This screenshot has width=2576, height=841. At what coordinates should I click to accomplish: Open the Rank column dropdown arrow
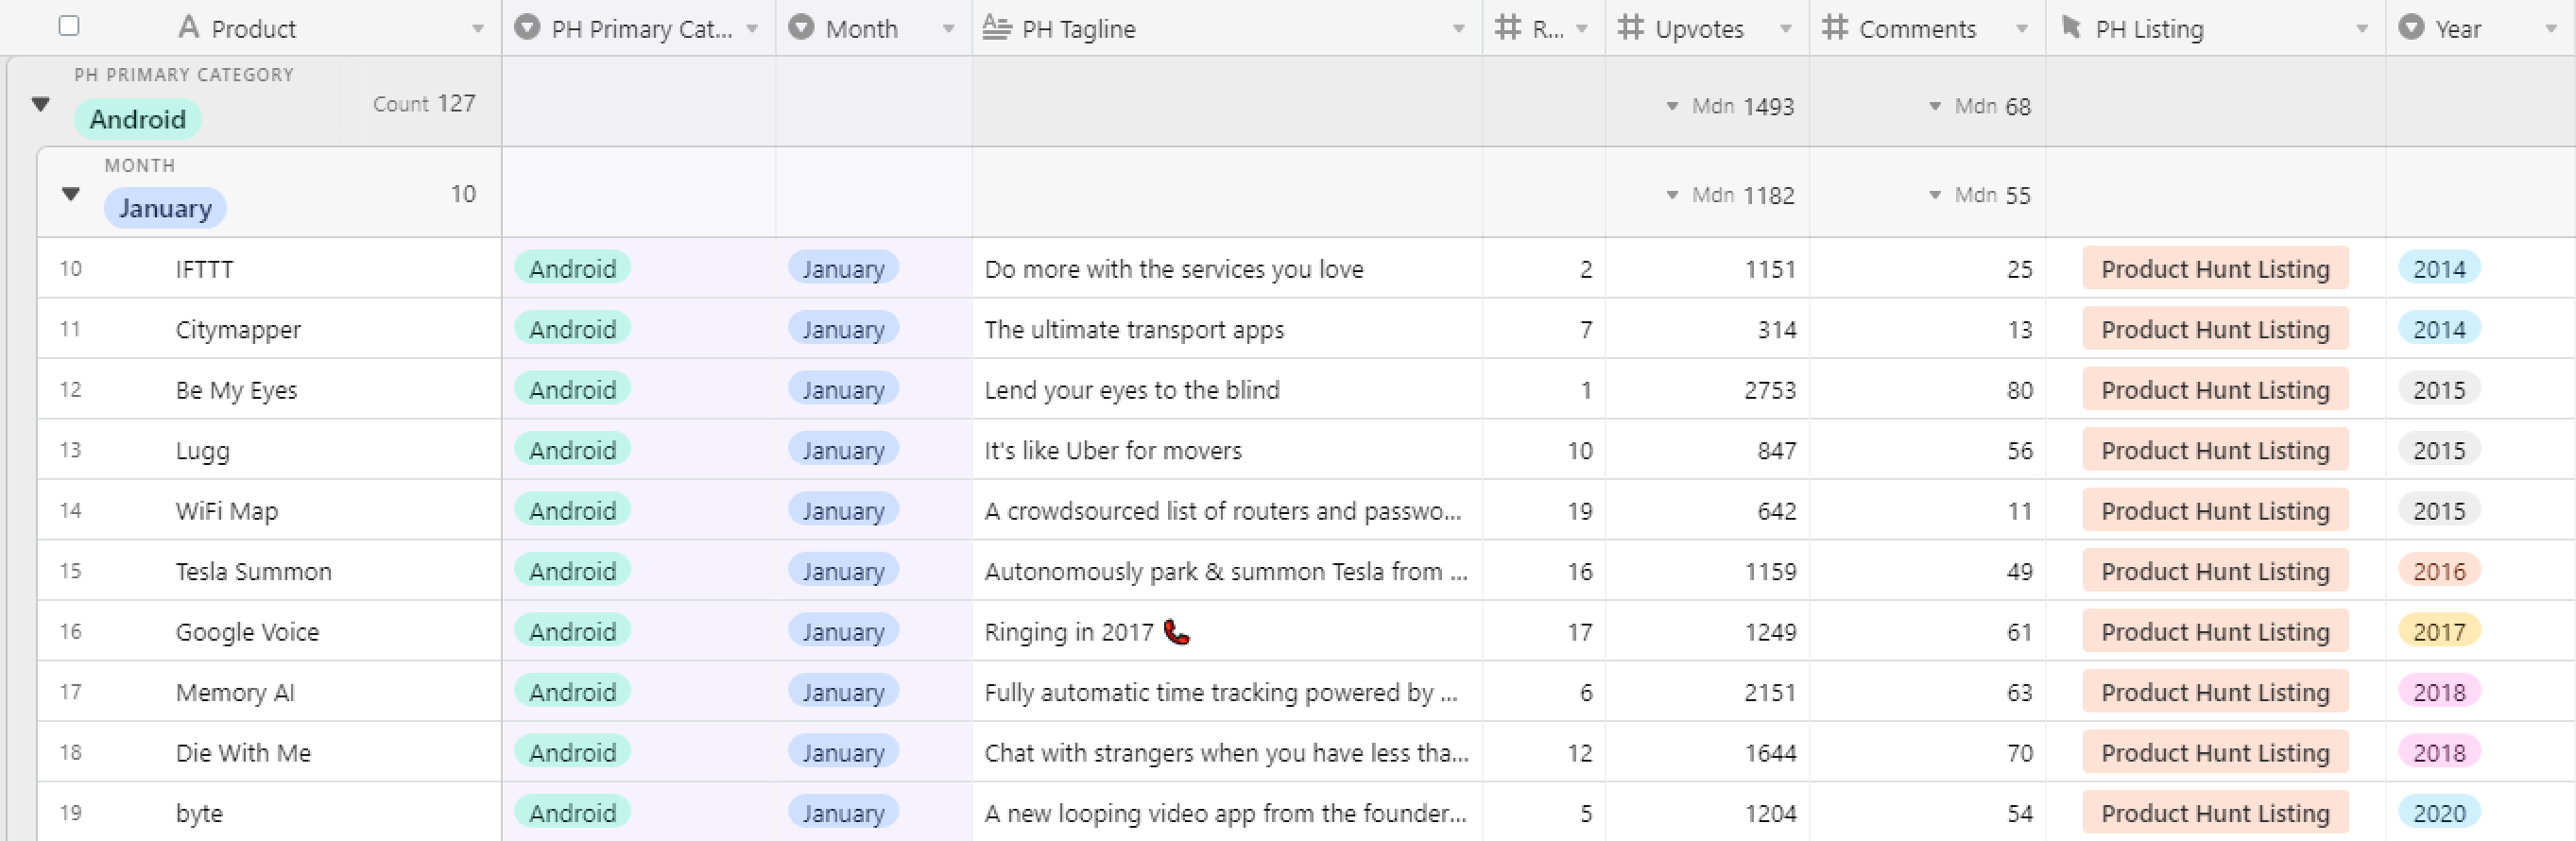point(1582,29)
